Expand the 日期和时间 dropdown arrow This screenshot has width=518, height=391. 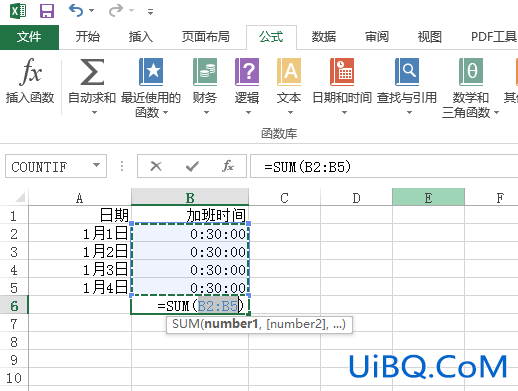click(x=344, y=113)
